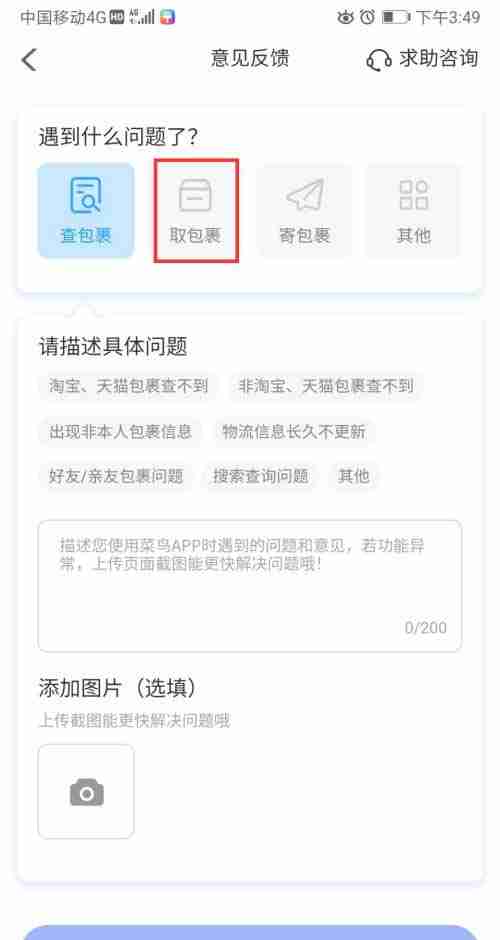Tap the 添加图片（选填） label
Viewport: 500px width, 940px height.
(118, 688)
